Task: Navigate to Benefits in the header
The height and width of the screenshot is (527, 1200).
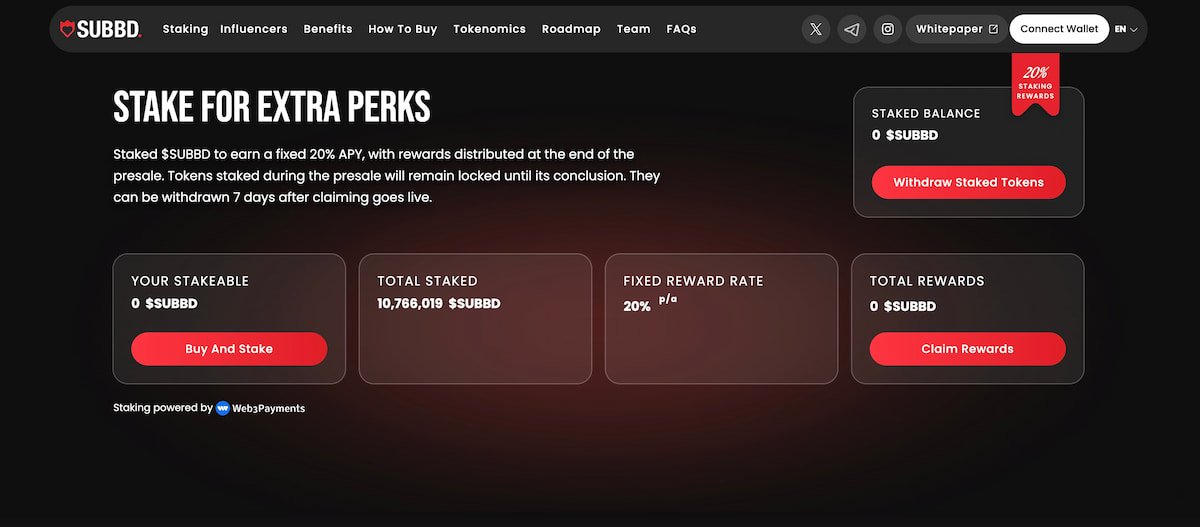Action: tap(328, 29)
